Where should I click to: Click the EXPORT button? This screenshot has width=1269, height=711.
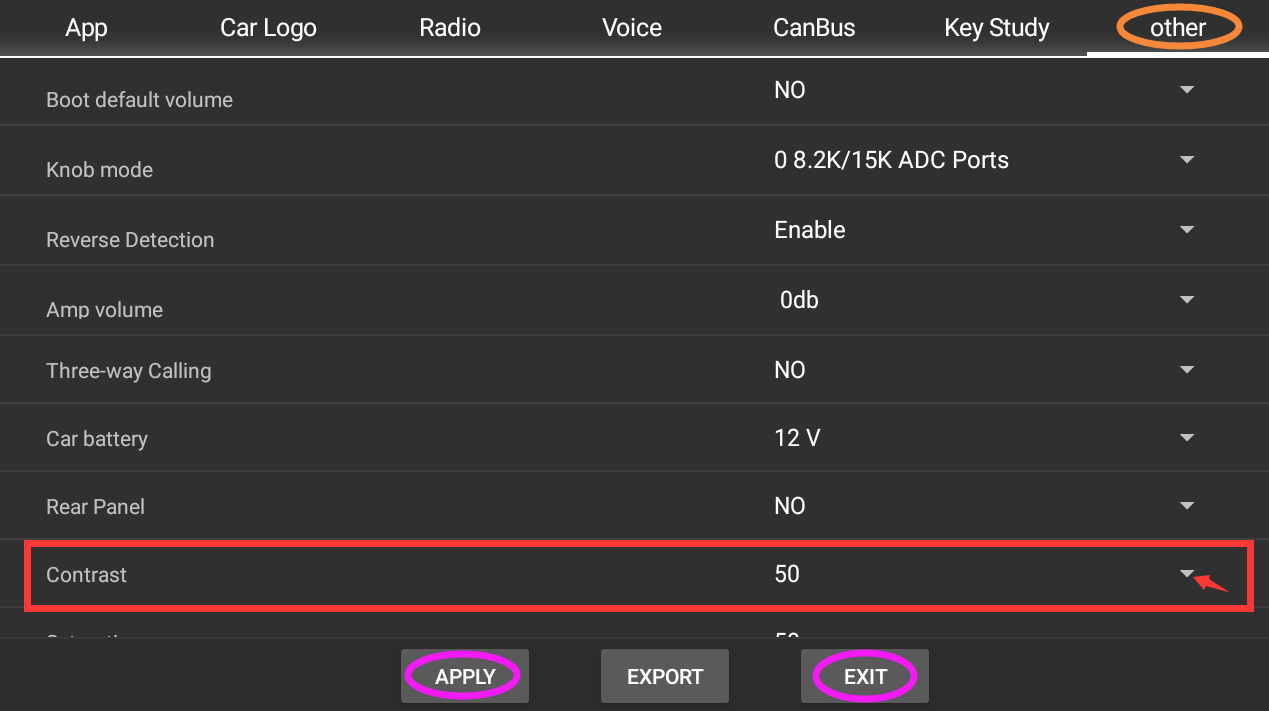click(665, 677)
